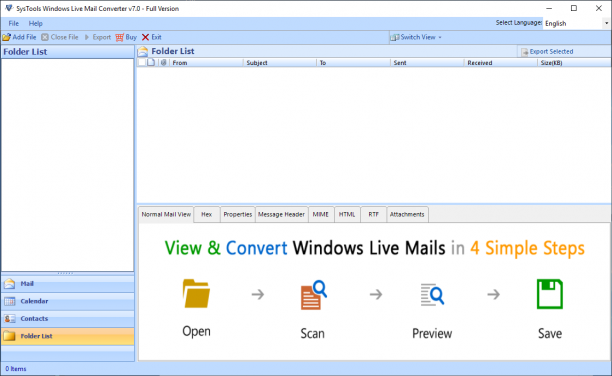Click the Export Selected icon
Screen dimensions: 612x376
pyautogui.click(x=525, y=52)
